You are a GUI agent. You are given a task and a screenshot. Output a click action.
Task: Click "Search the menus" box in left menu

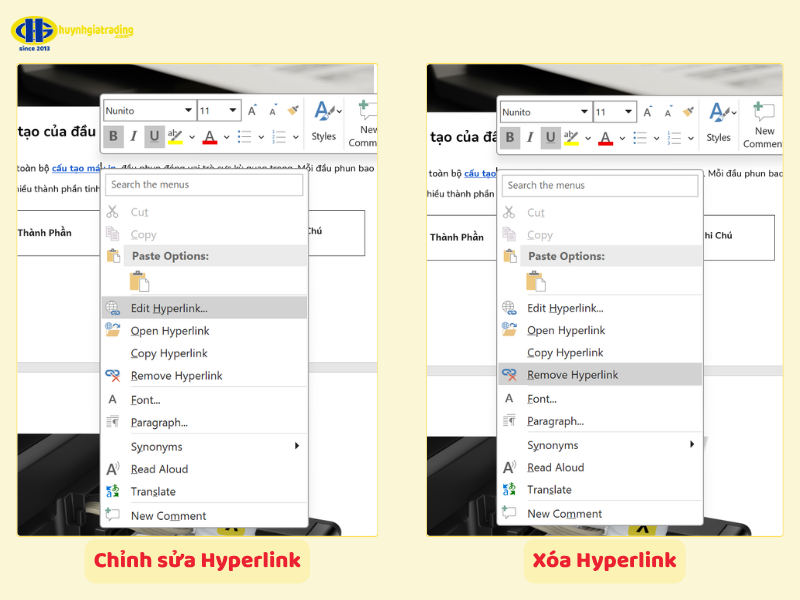(204, 185)
